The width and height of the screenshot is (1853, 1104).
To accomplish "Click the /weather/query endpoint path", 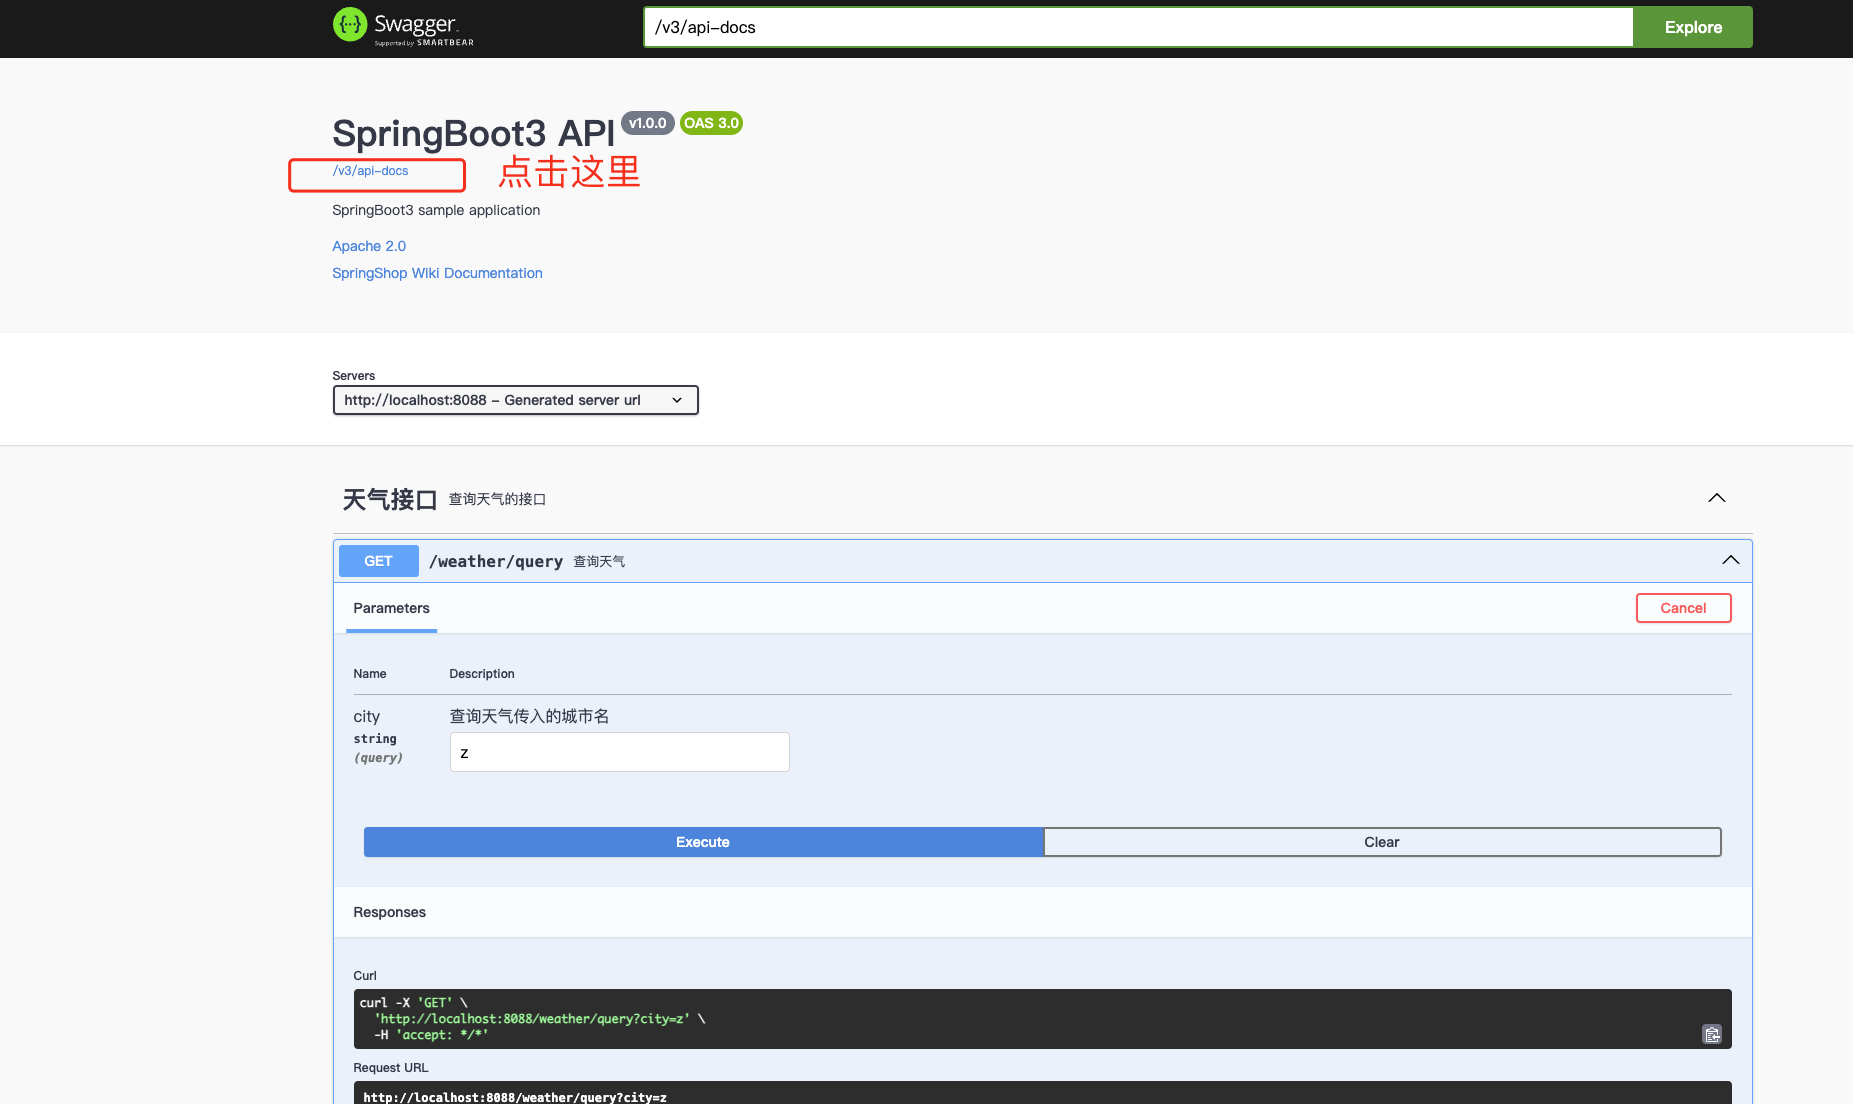I will coord(495,562).
